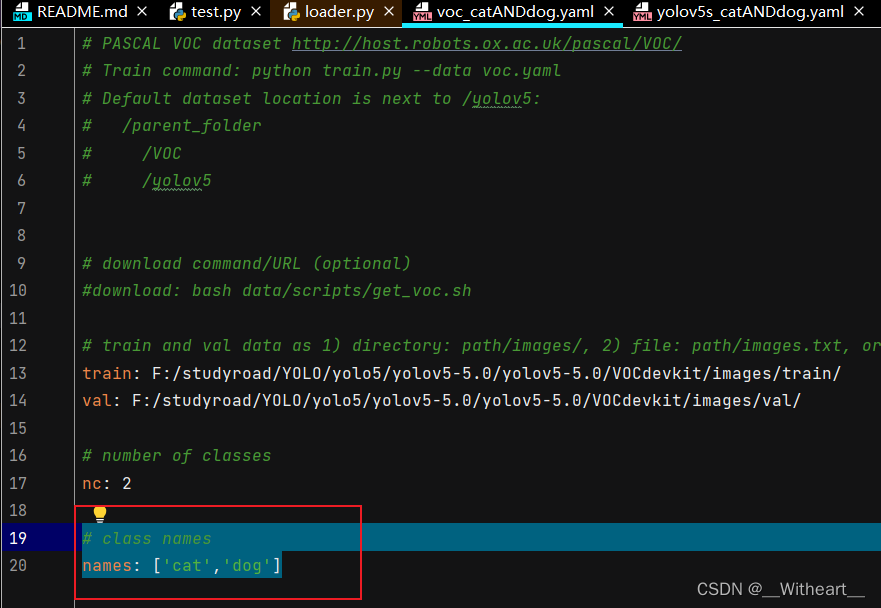Close the loader.py tab
The image size is (881, 608).
[x=389, y=11]
